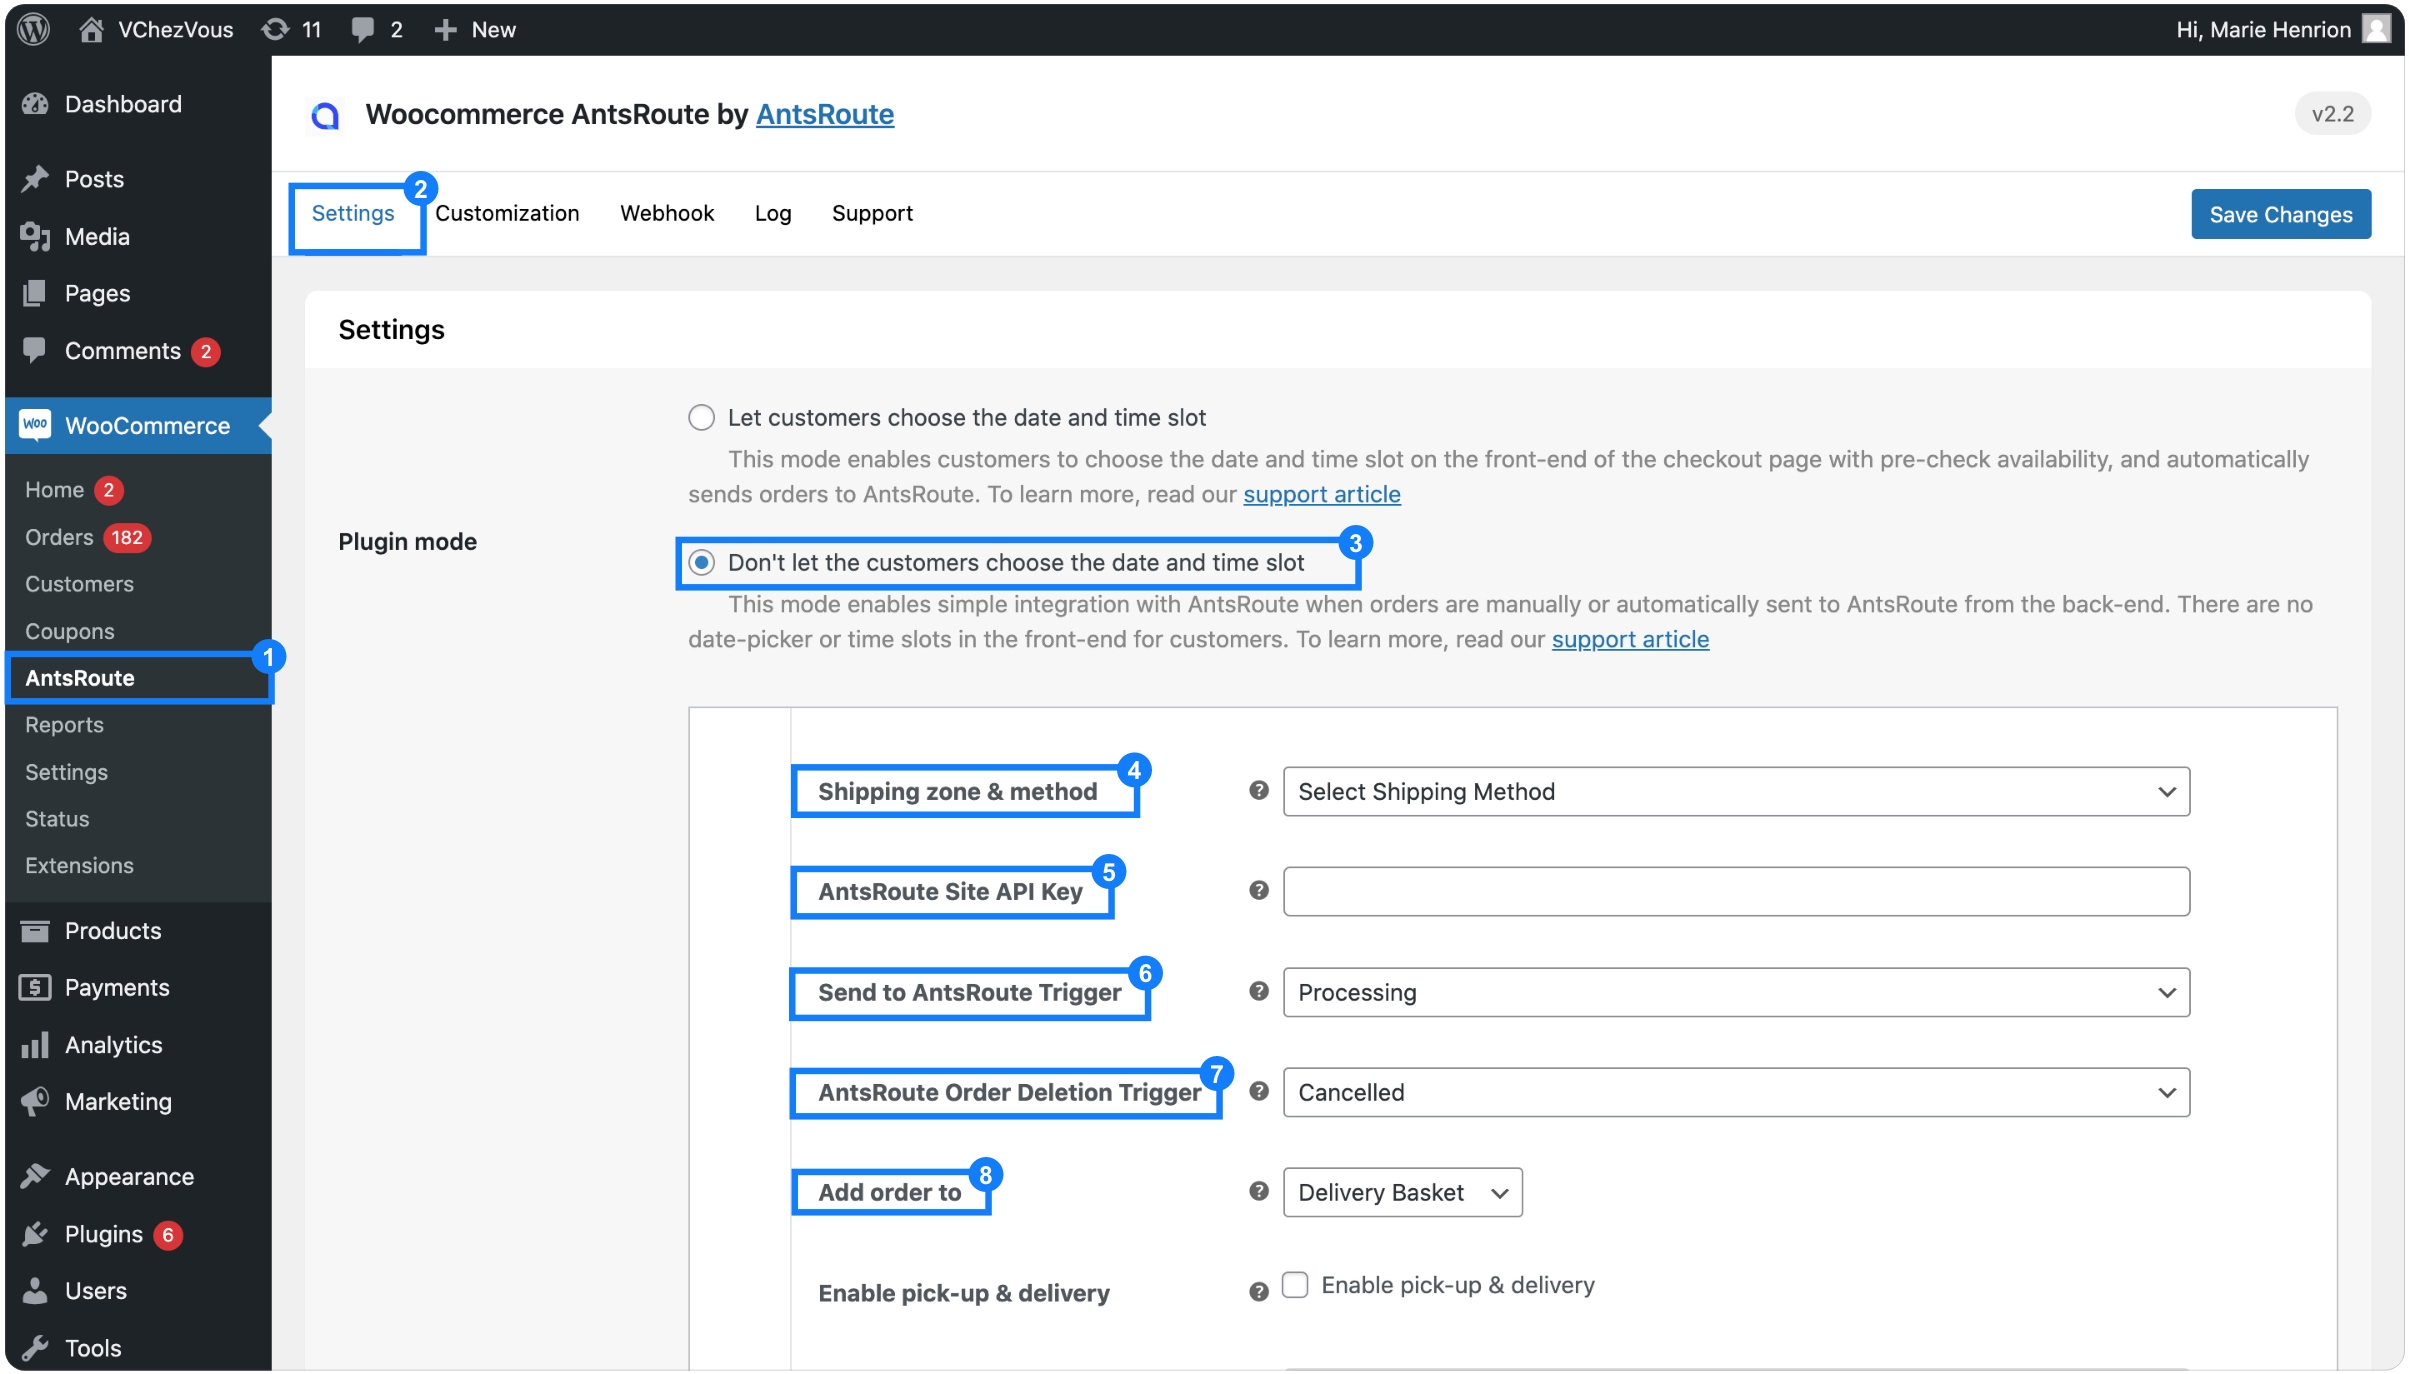Click help icon for Send to AntsRoute Trigger

(1259, 991)
